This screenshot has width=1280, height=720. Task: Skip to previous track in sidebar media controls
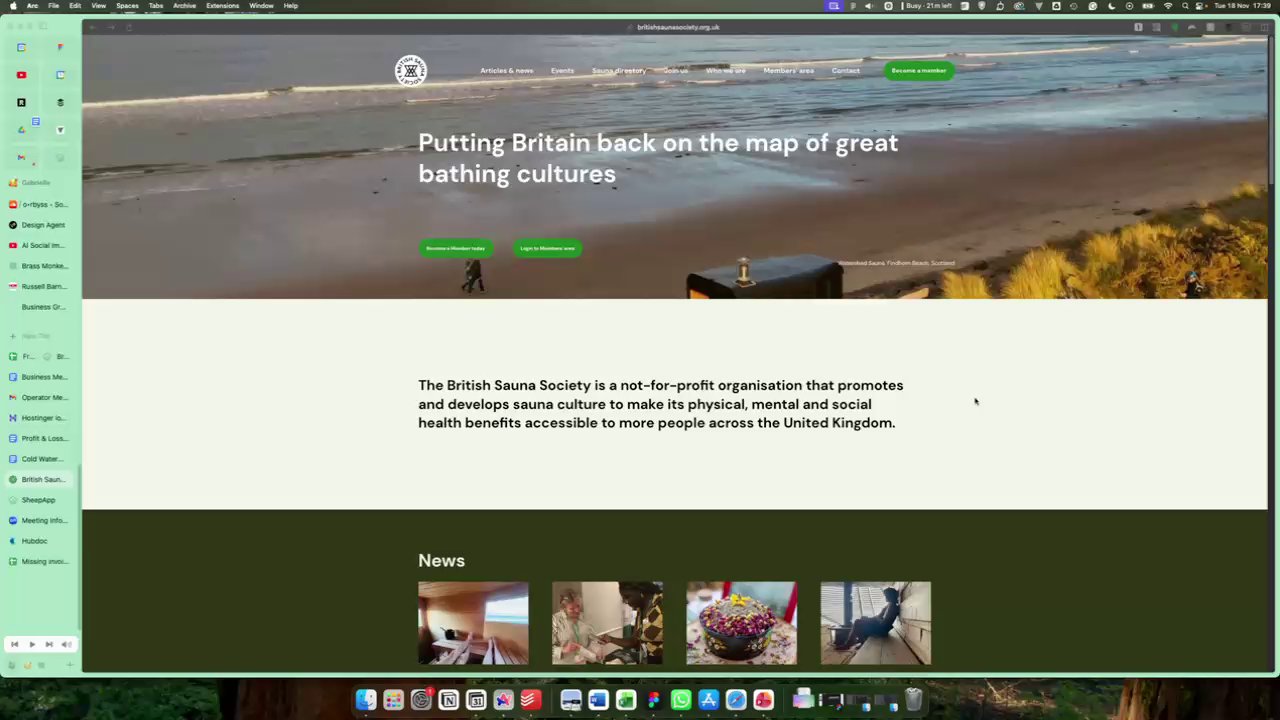click(x=14, y=645)
